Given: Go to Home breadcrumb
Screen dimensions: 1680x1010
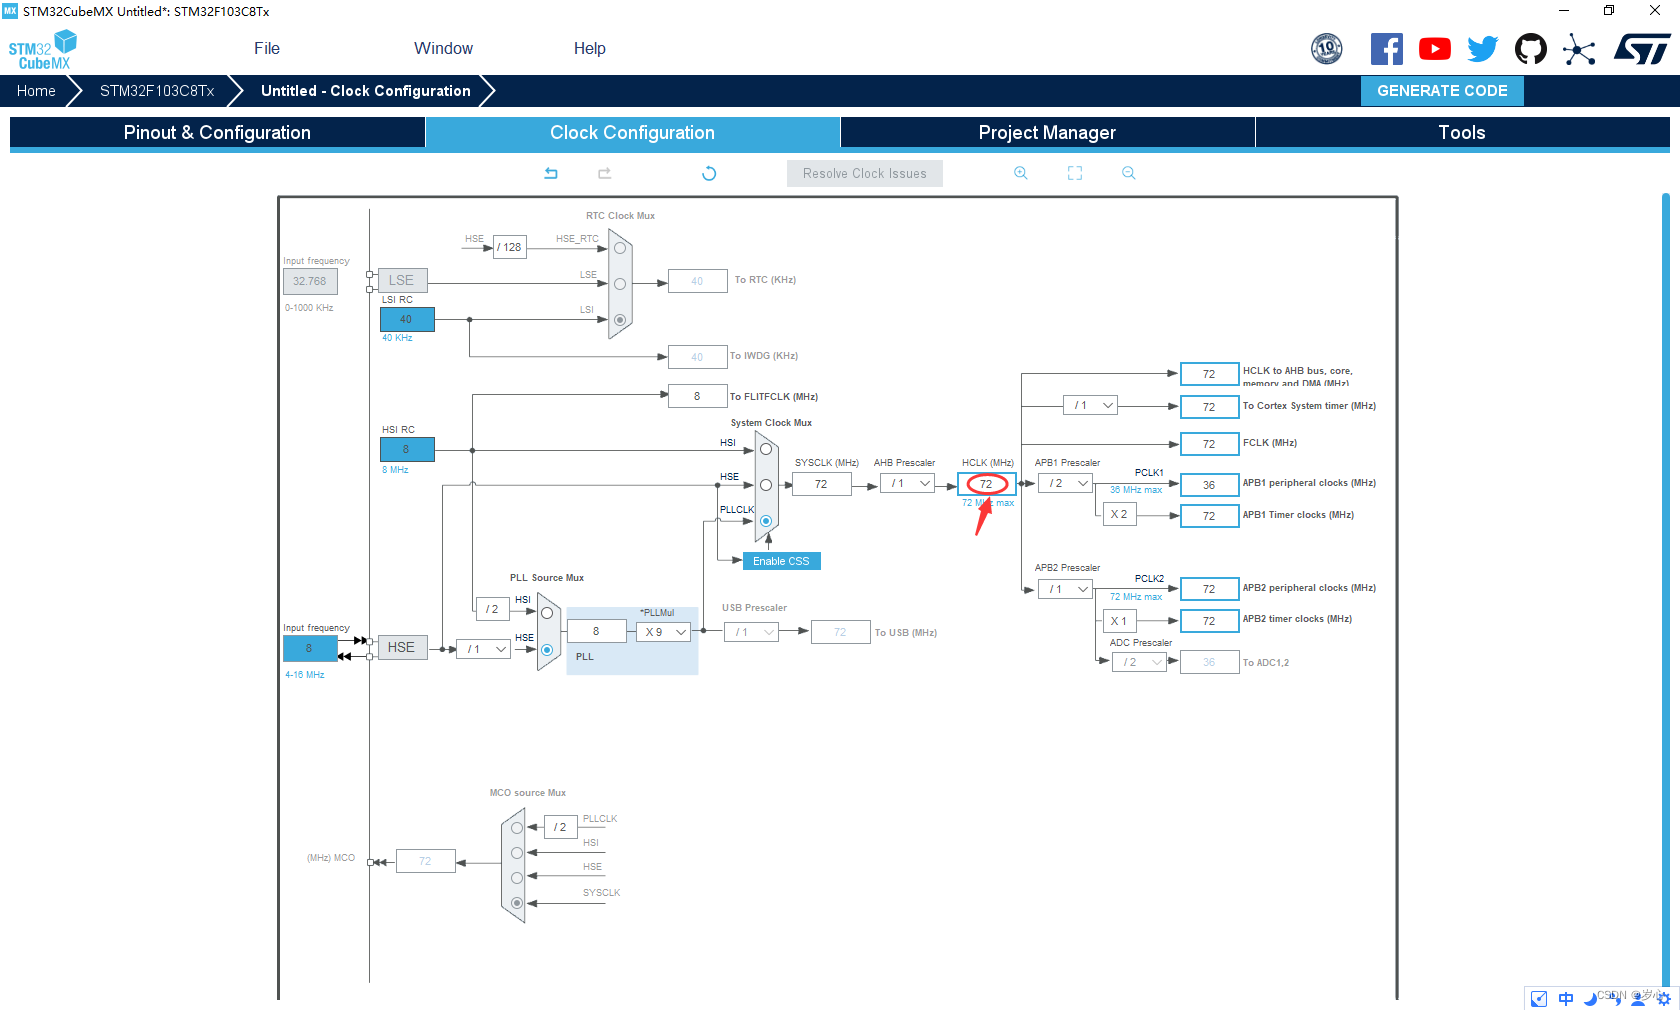Looking at the screenshot, I should click(x=36, y=91).
